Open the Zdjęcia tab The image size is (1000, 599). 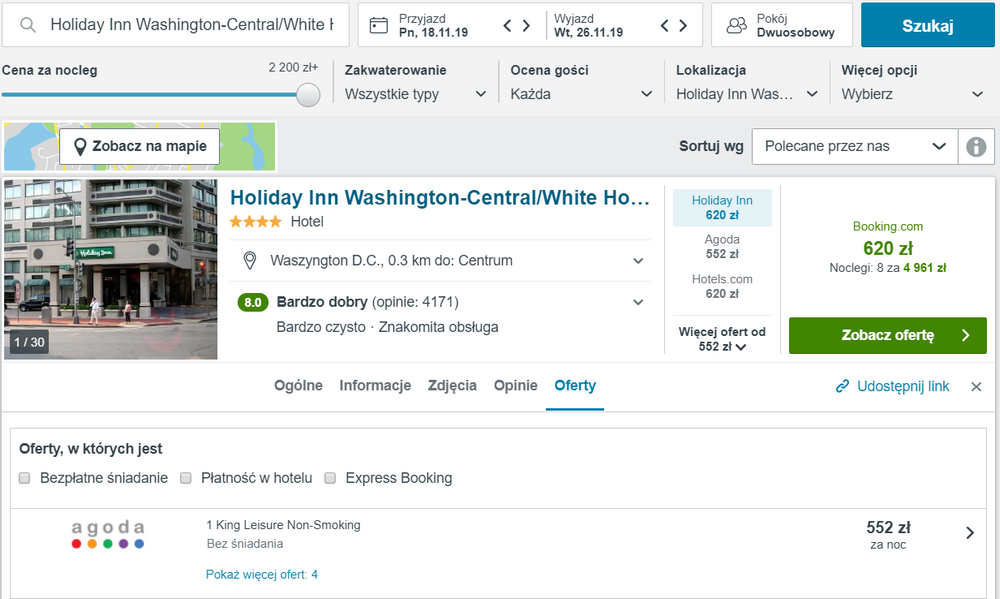(x=452, y=386)
